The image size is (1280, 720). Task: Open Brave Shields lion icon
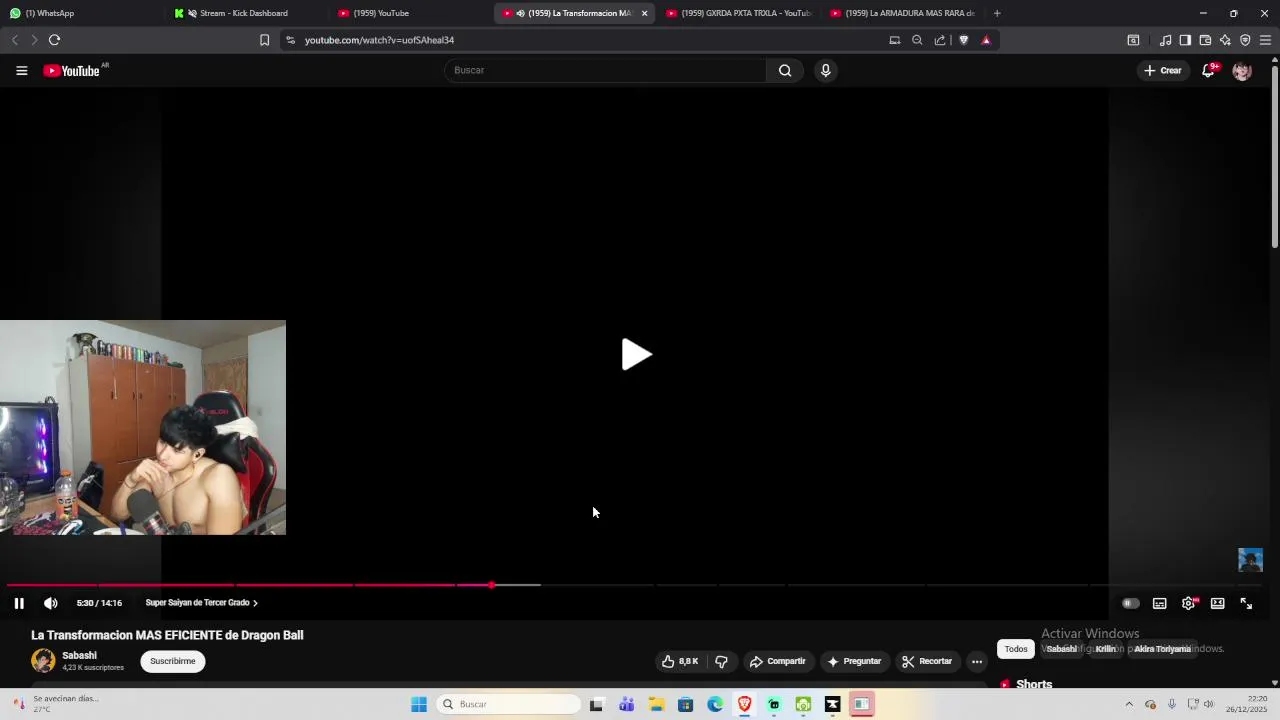[964, 40]
